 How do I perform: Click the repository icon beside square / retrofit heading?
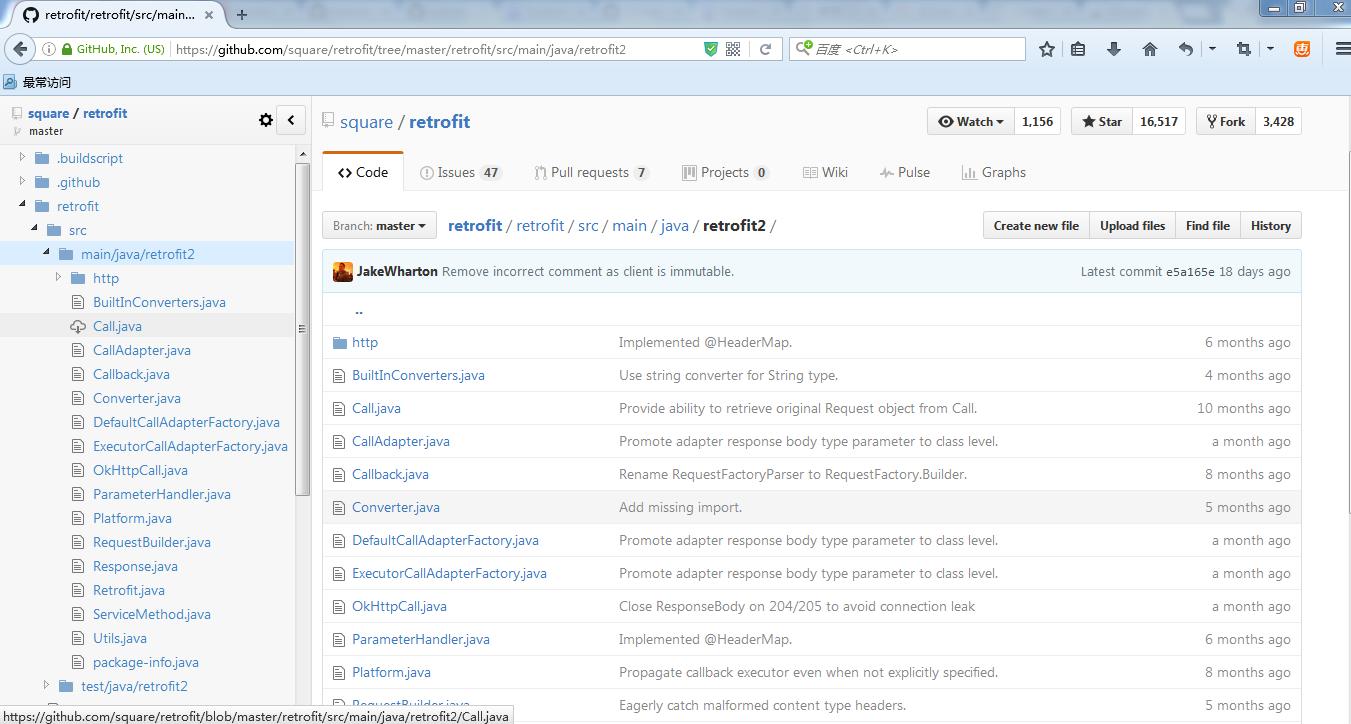[328, 121]
